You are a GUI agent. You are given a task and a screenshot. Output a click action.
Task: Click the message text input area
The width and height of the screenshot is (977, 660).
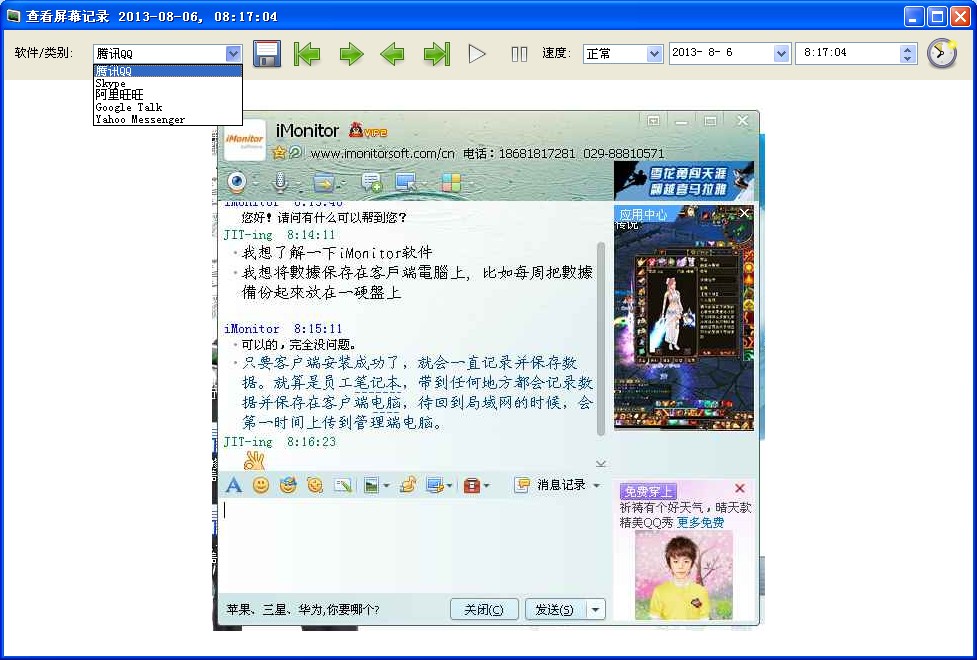click(x=413, y=546)
